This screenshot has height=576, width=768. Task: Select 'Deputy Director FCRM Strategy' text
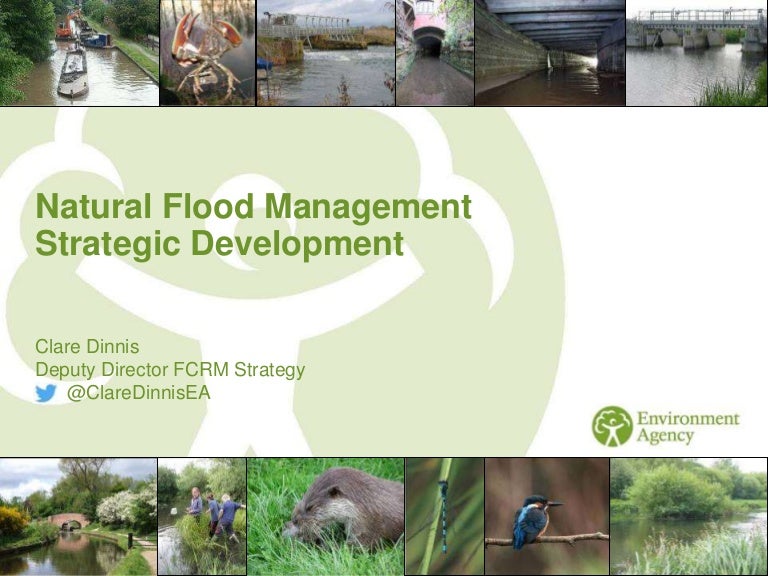(170, 370)
